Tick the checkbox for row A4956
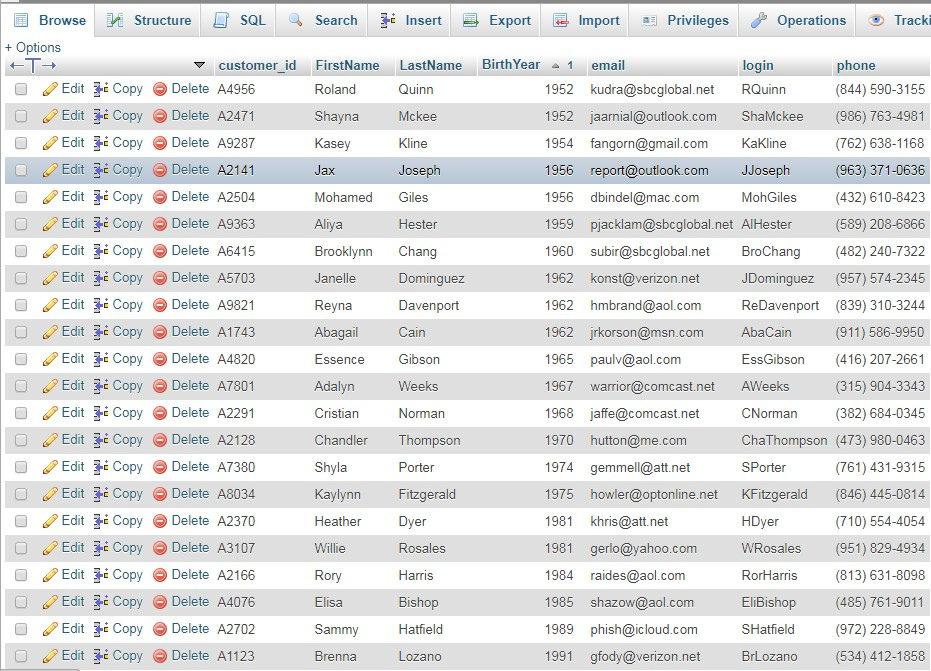The image size is (931, 671). point(21,89)
